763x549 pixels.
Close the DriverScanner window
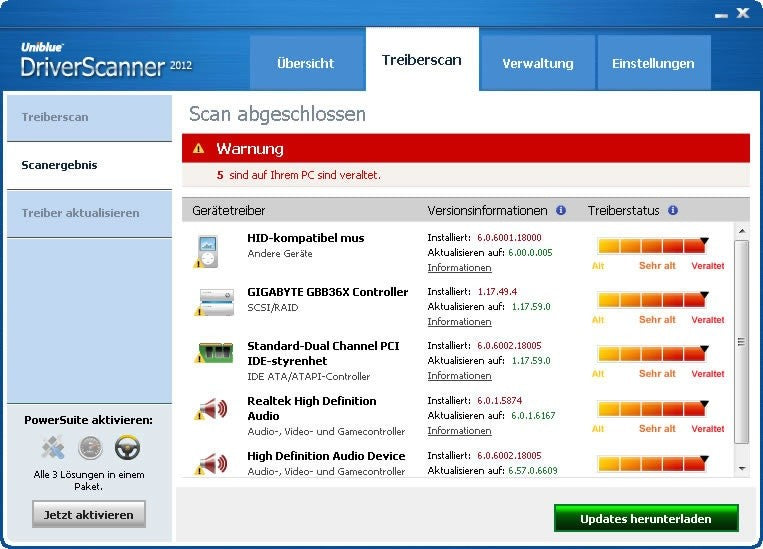743,13
